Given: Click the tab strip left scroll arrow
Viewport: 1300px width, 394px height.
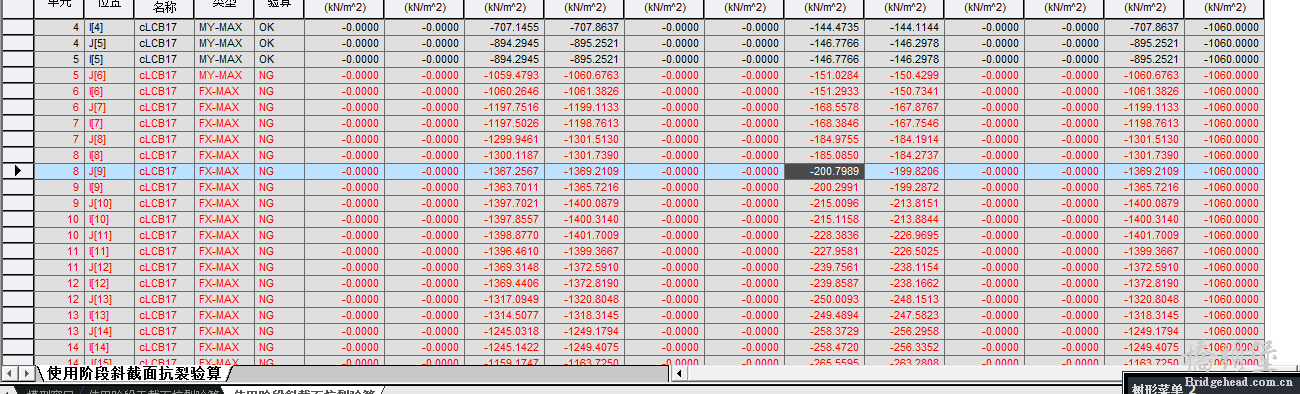Looking at the screenshot, I should pyautogui.click(x=9, y=373).
